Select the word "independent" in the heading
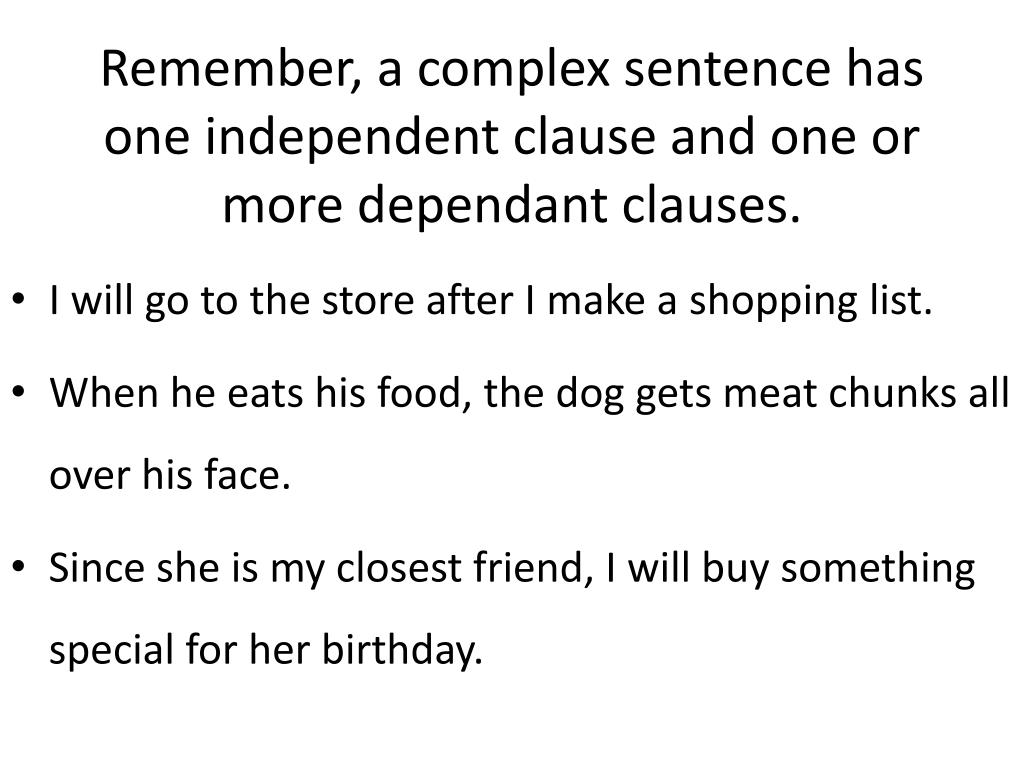 (353, 137)
